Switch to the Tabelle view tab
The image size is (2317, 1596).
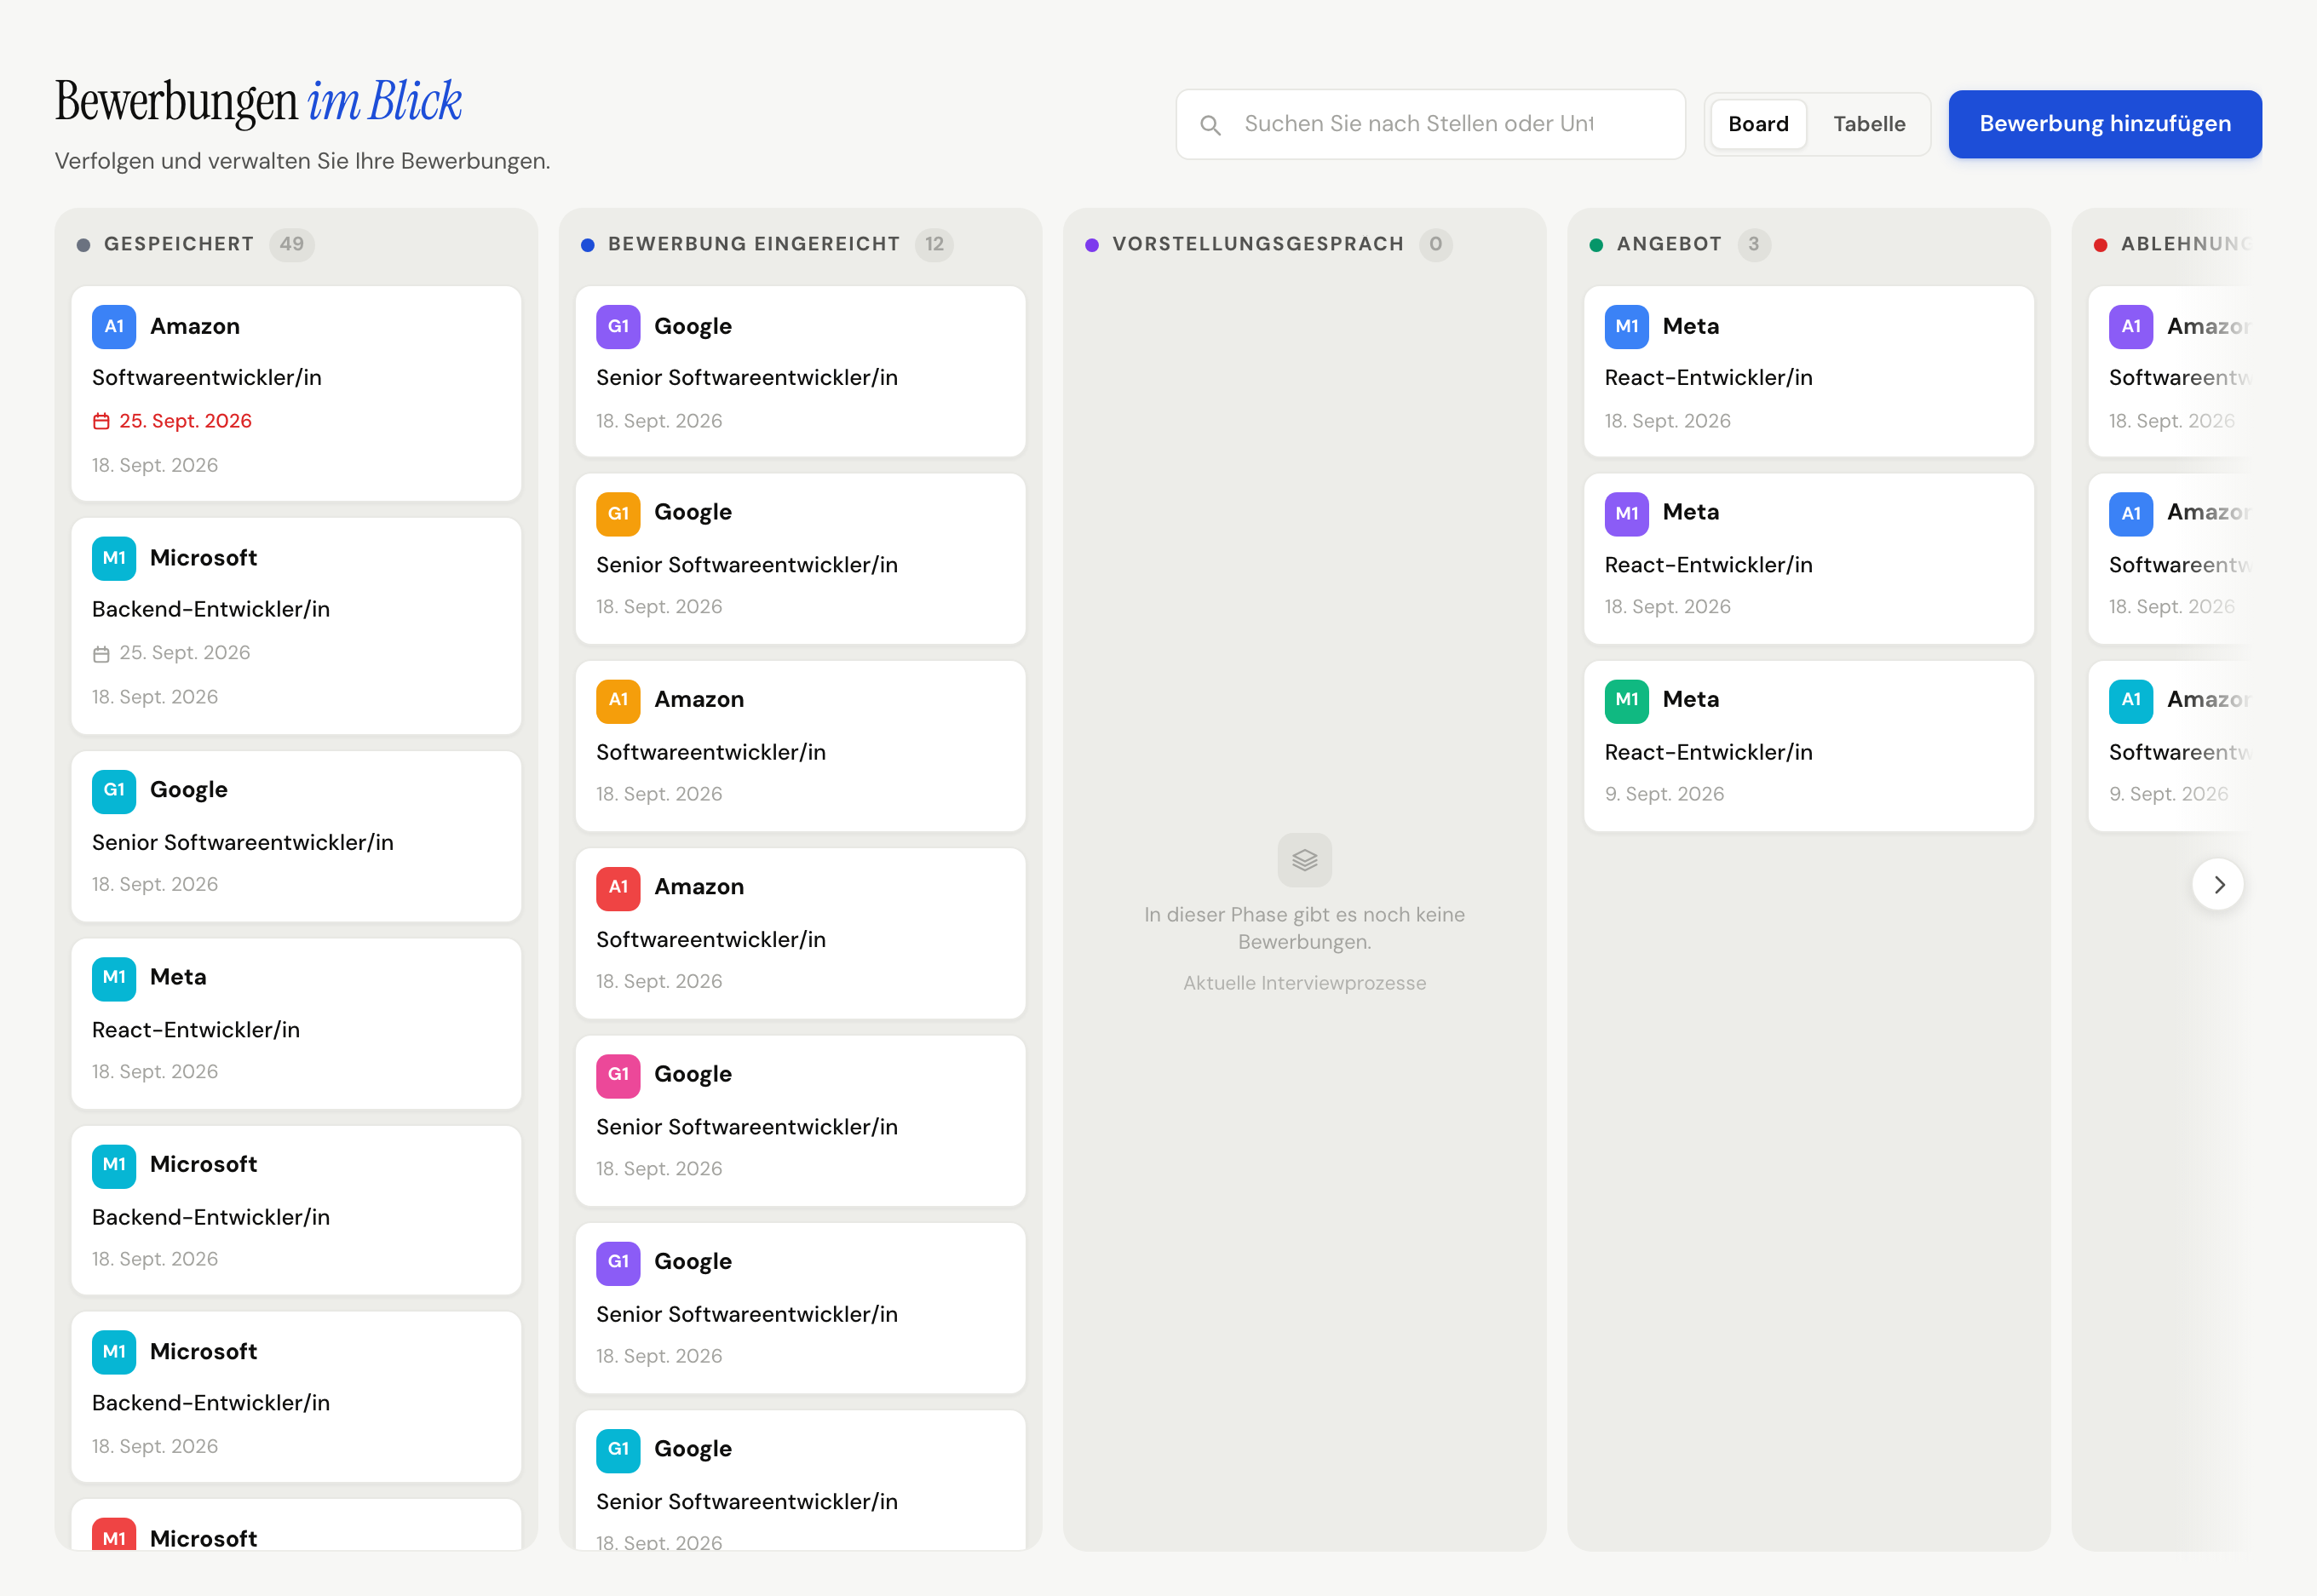coord(1868,124)
